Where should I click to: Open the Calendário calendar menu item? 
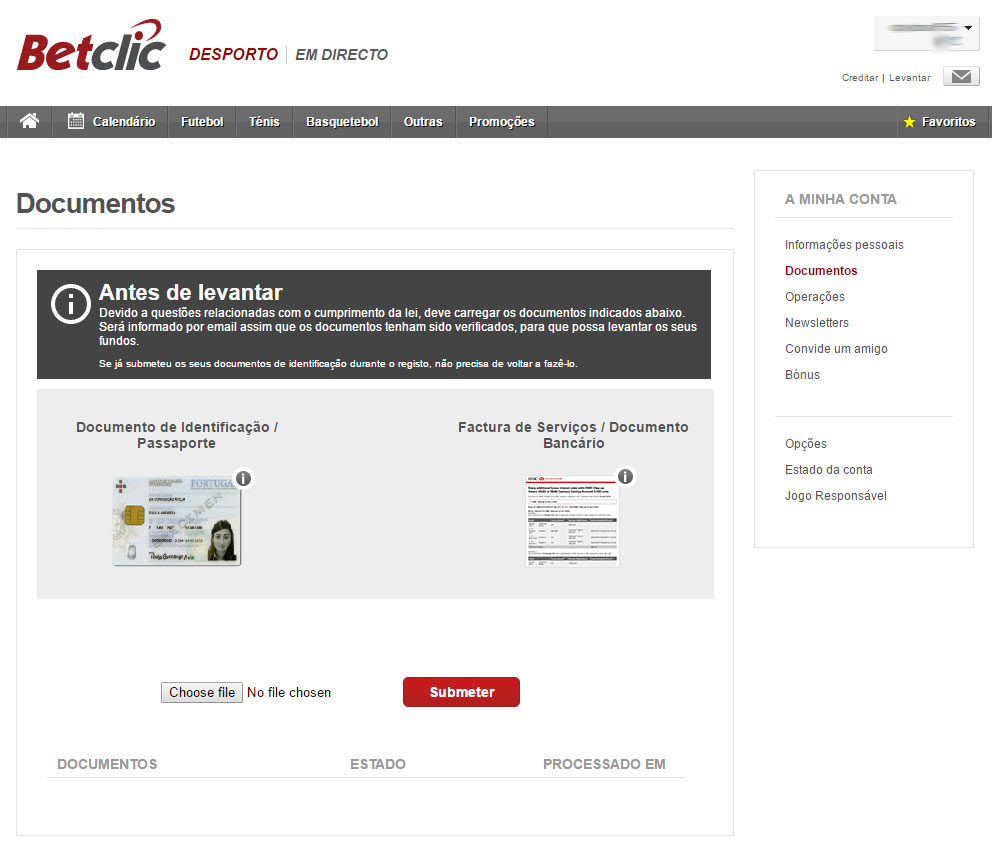(112, 122)
